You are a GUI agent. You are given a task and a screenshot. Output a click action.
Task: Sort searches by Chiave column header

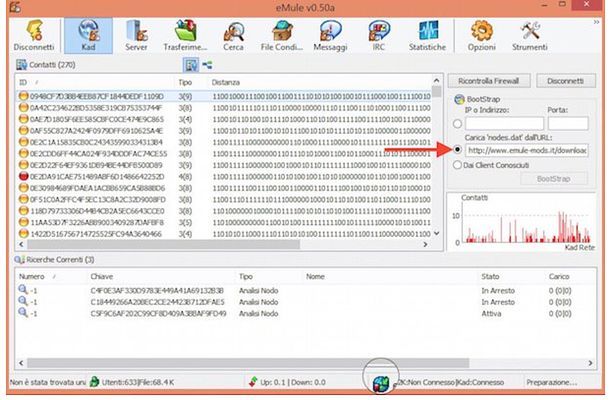coord(102,277)
